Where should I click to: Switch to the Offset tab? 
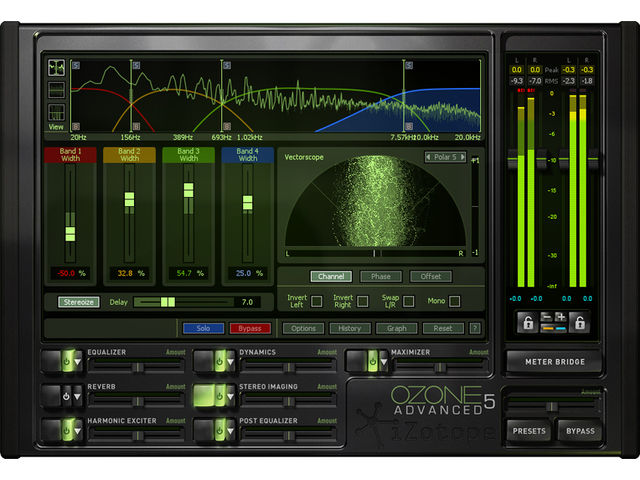coord(431,276)
